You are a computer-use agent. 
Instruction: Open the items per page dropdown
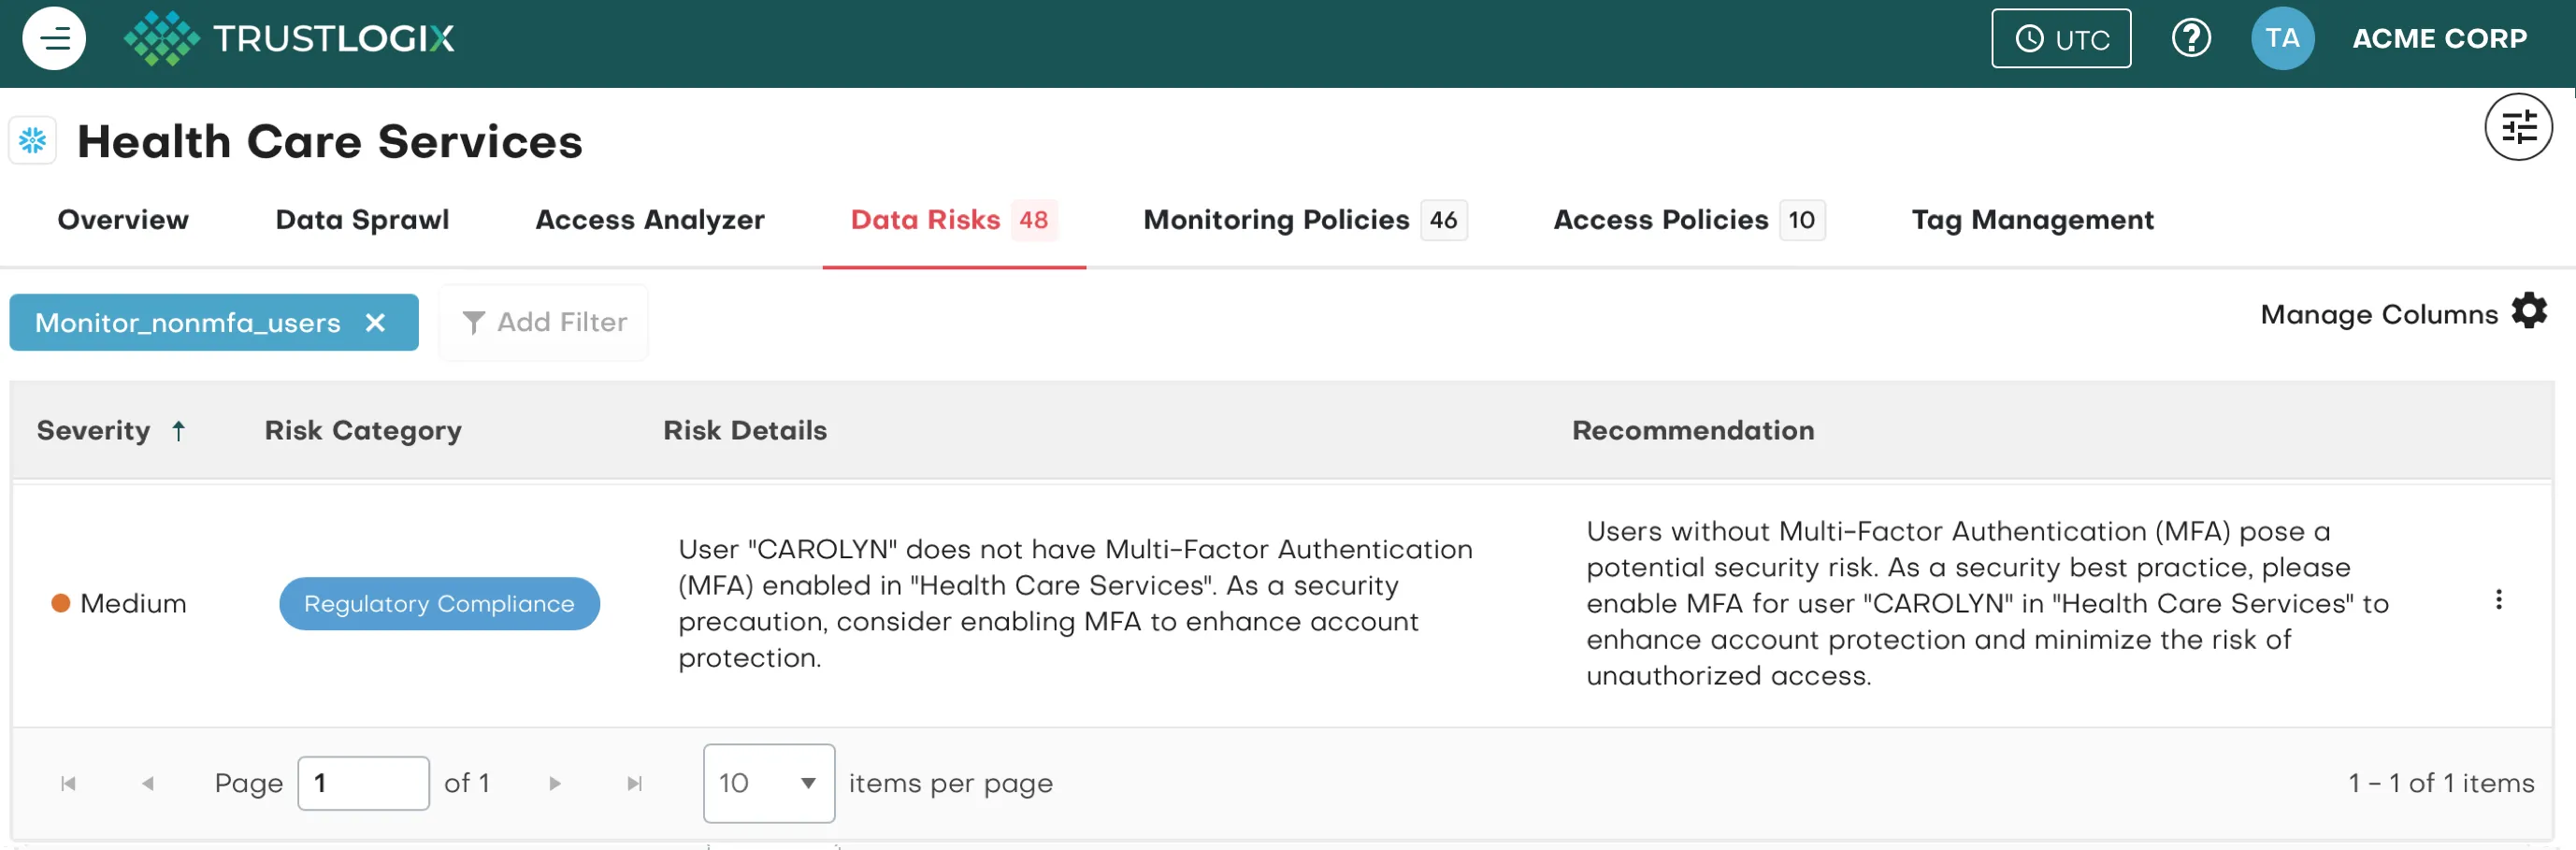pyautogui.click(x=768, y=783)
